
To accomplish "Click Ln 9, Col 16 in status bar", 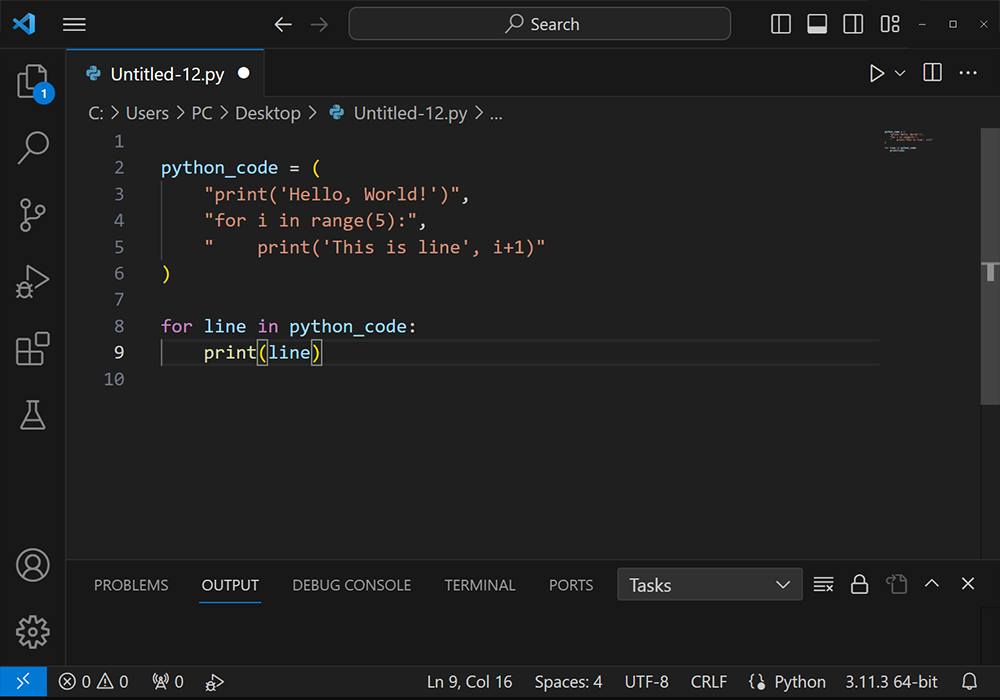I will 469,682.
